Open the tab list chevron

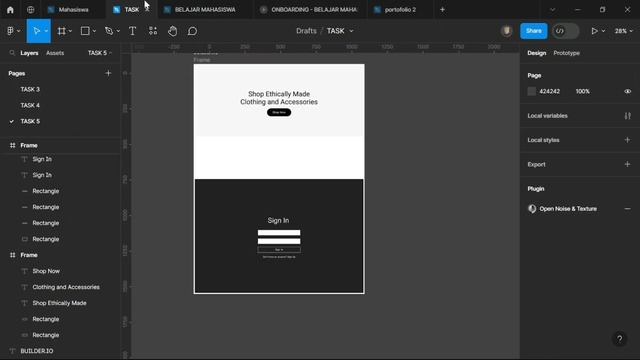click(552, 9)
